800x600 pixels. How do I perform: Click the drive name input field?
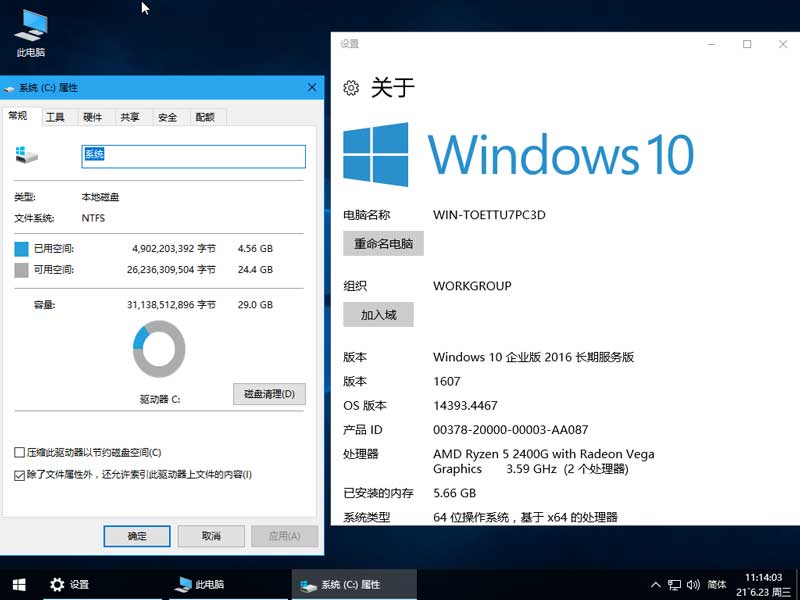193,156
